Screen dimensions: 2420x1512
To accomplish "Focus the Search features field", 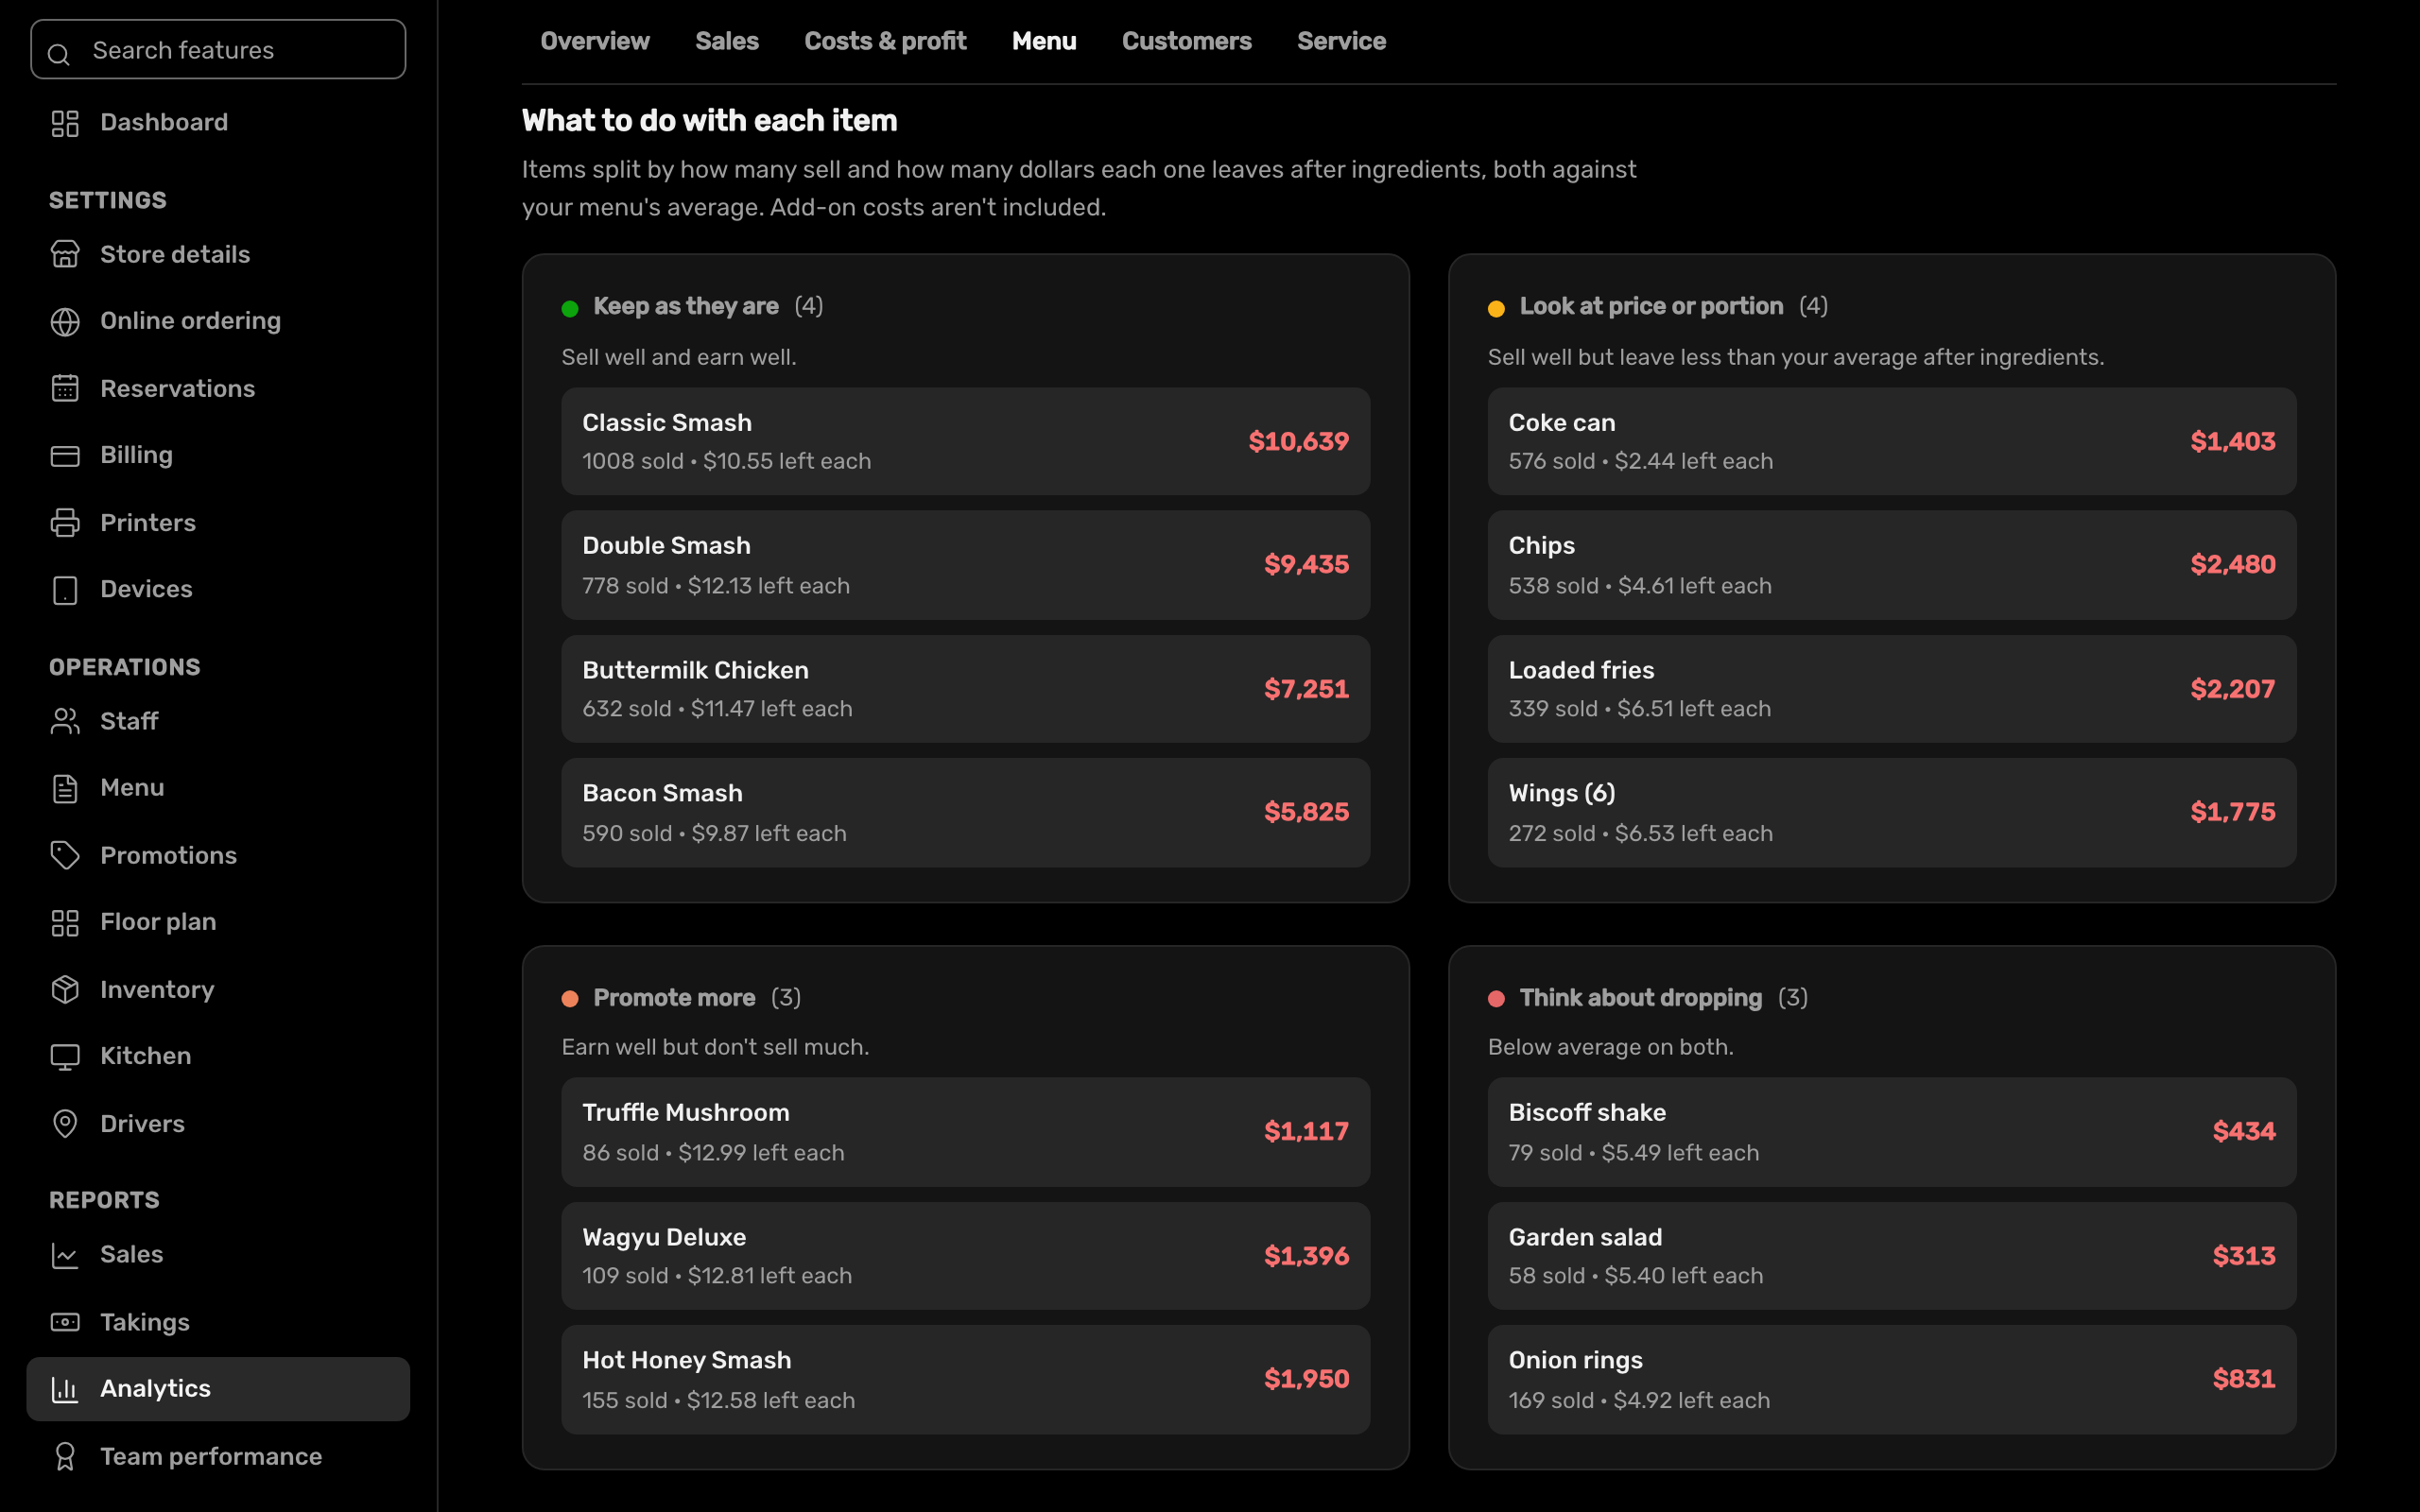I will point(218,49).
